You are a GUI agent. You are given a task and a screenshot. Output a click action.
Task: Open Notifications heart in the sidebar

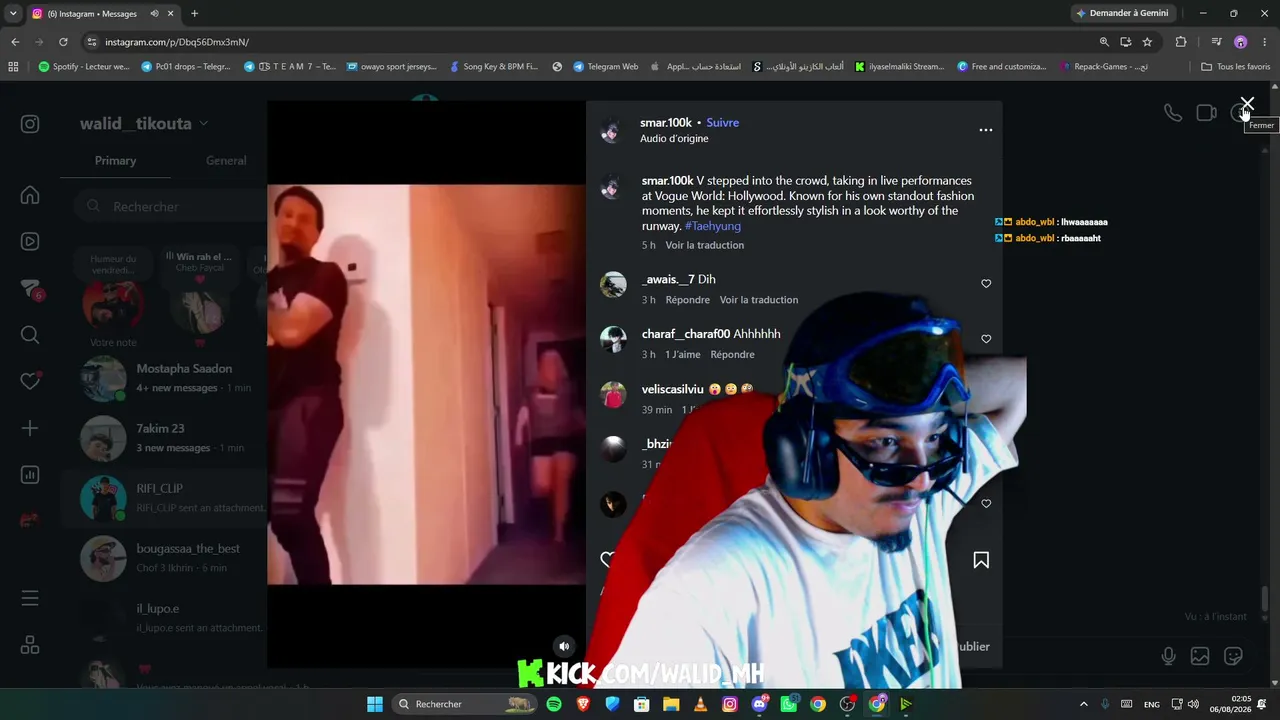30,381
